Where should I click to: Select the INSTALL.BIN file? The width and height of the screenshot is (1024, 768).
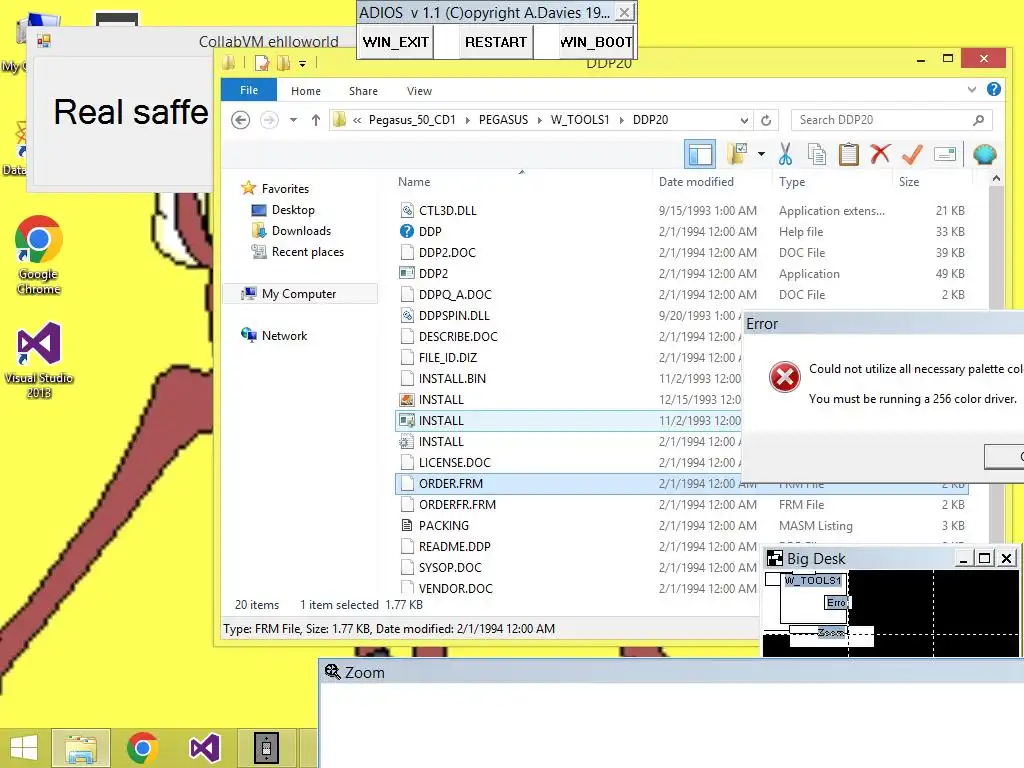[452, 378]
